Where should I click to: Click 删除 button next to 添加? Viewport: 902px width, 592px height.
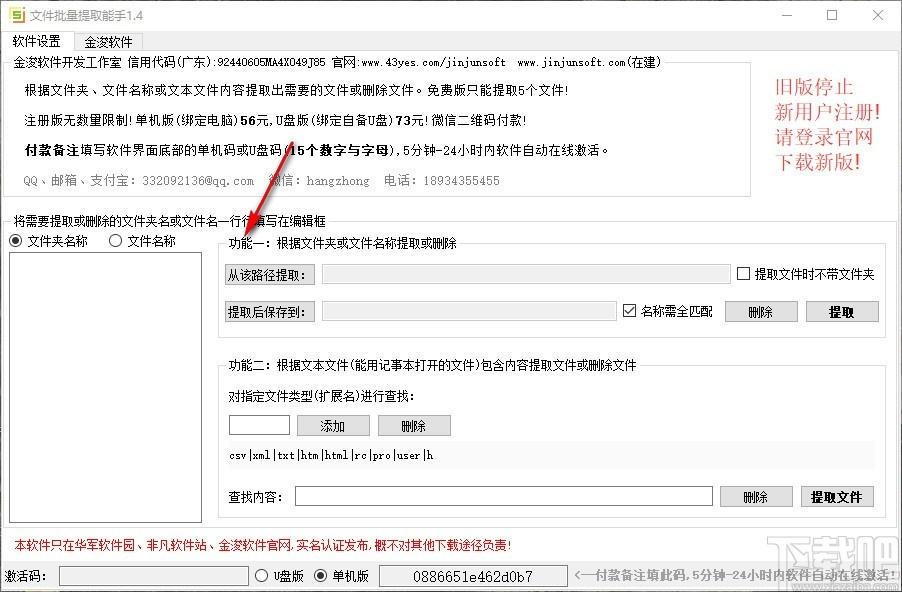click(x=414, y=426)
